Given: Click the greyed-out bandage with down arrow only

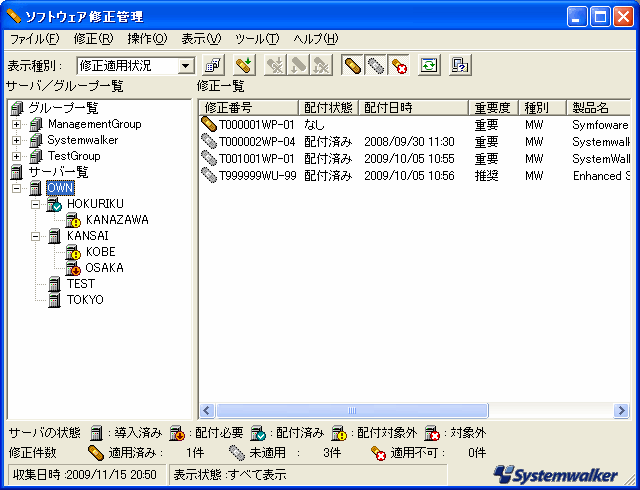Looking at the screenshot, I should point(298,65).
